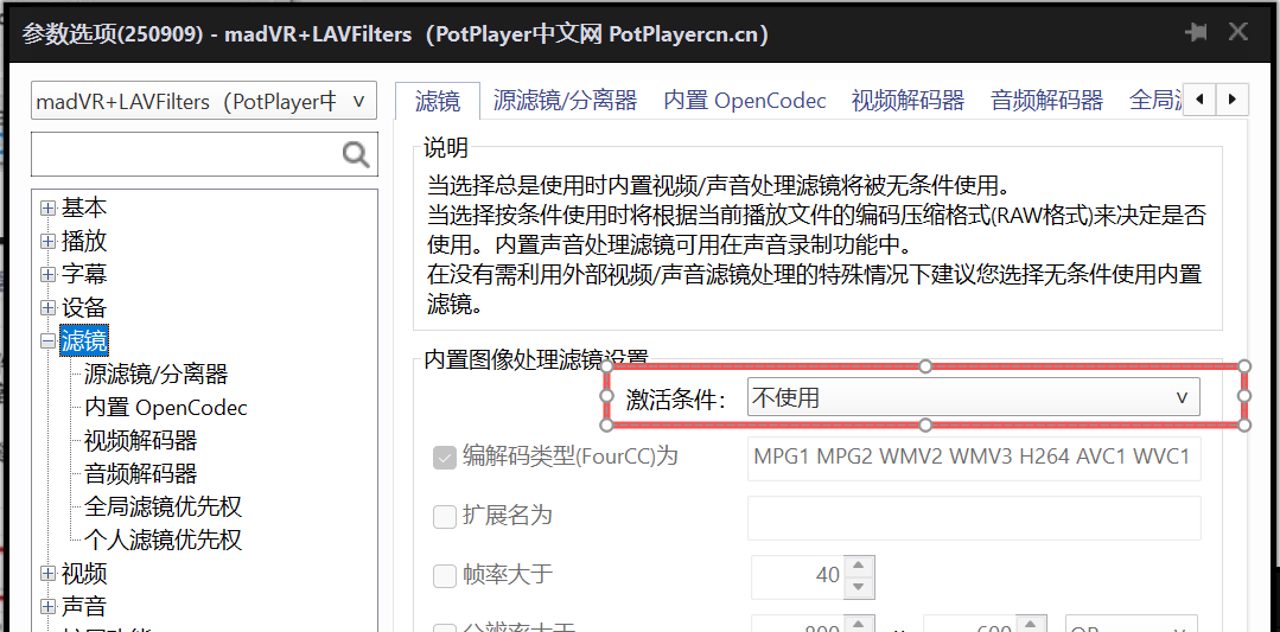This screenshot has width=1280, height=632.
Task: Select 源滤镜/分离器 in the tree
Action: 156,374
